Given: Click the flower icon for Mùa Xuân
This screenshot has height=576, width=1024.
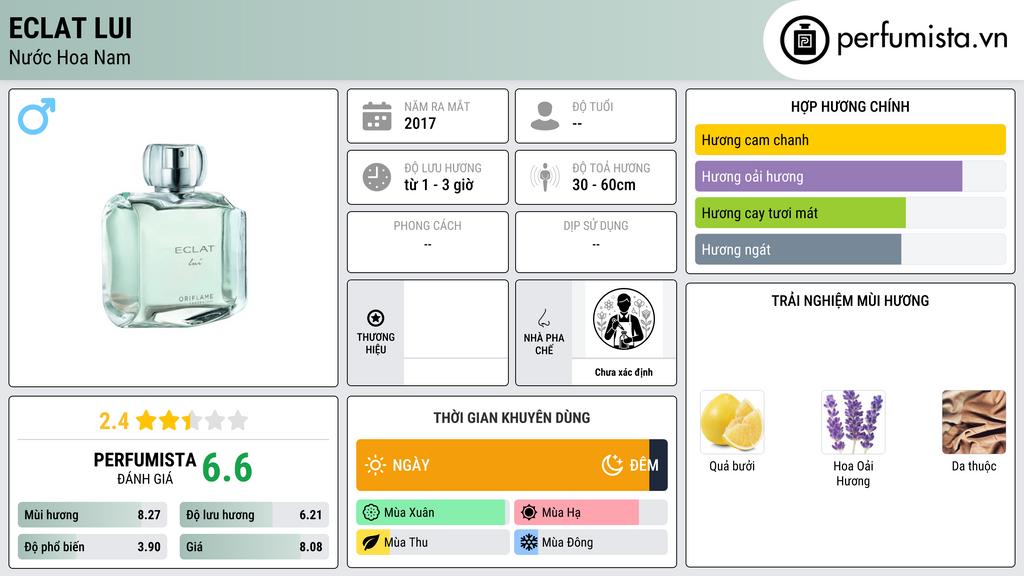Looking at the screenshot, I should (x=371, y=513).
